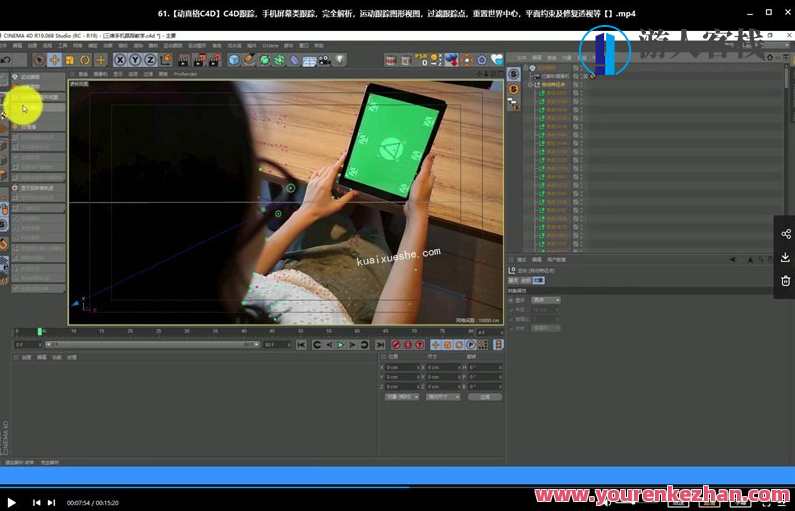Open the material manager Create menu

point(26,357)
